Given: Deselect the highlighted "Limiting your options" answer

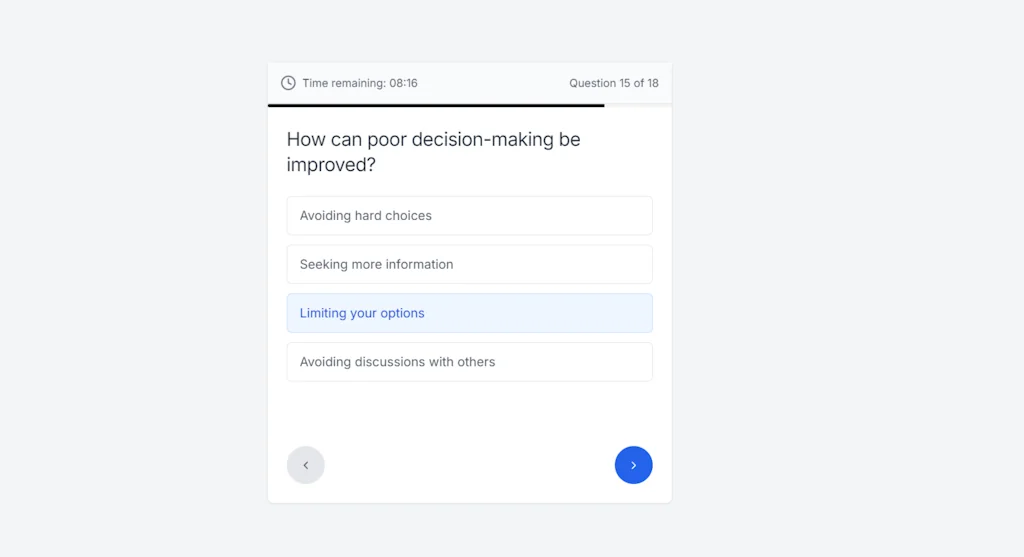Looking at the screenshot, I should point(469,313).
